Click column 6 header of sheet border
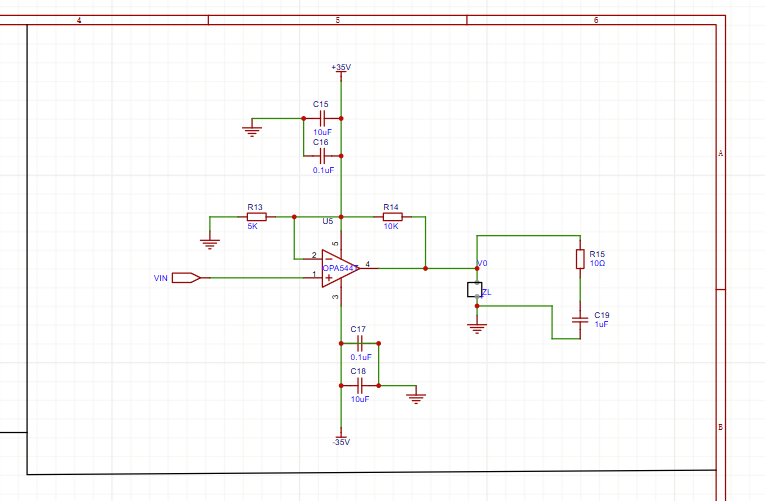 coord(596,20)
